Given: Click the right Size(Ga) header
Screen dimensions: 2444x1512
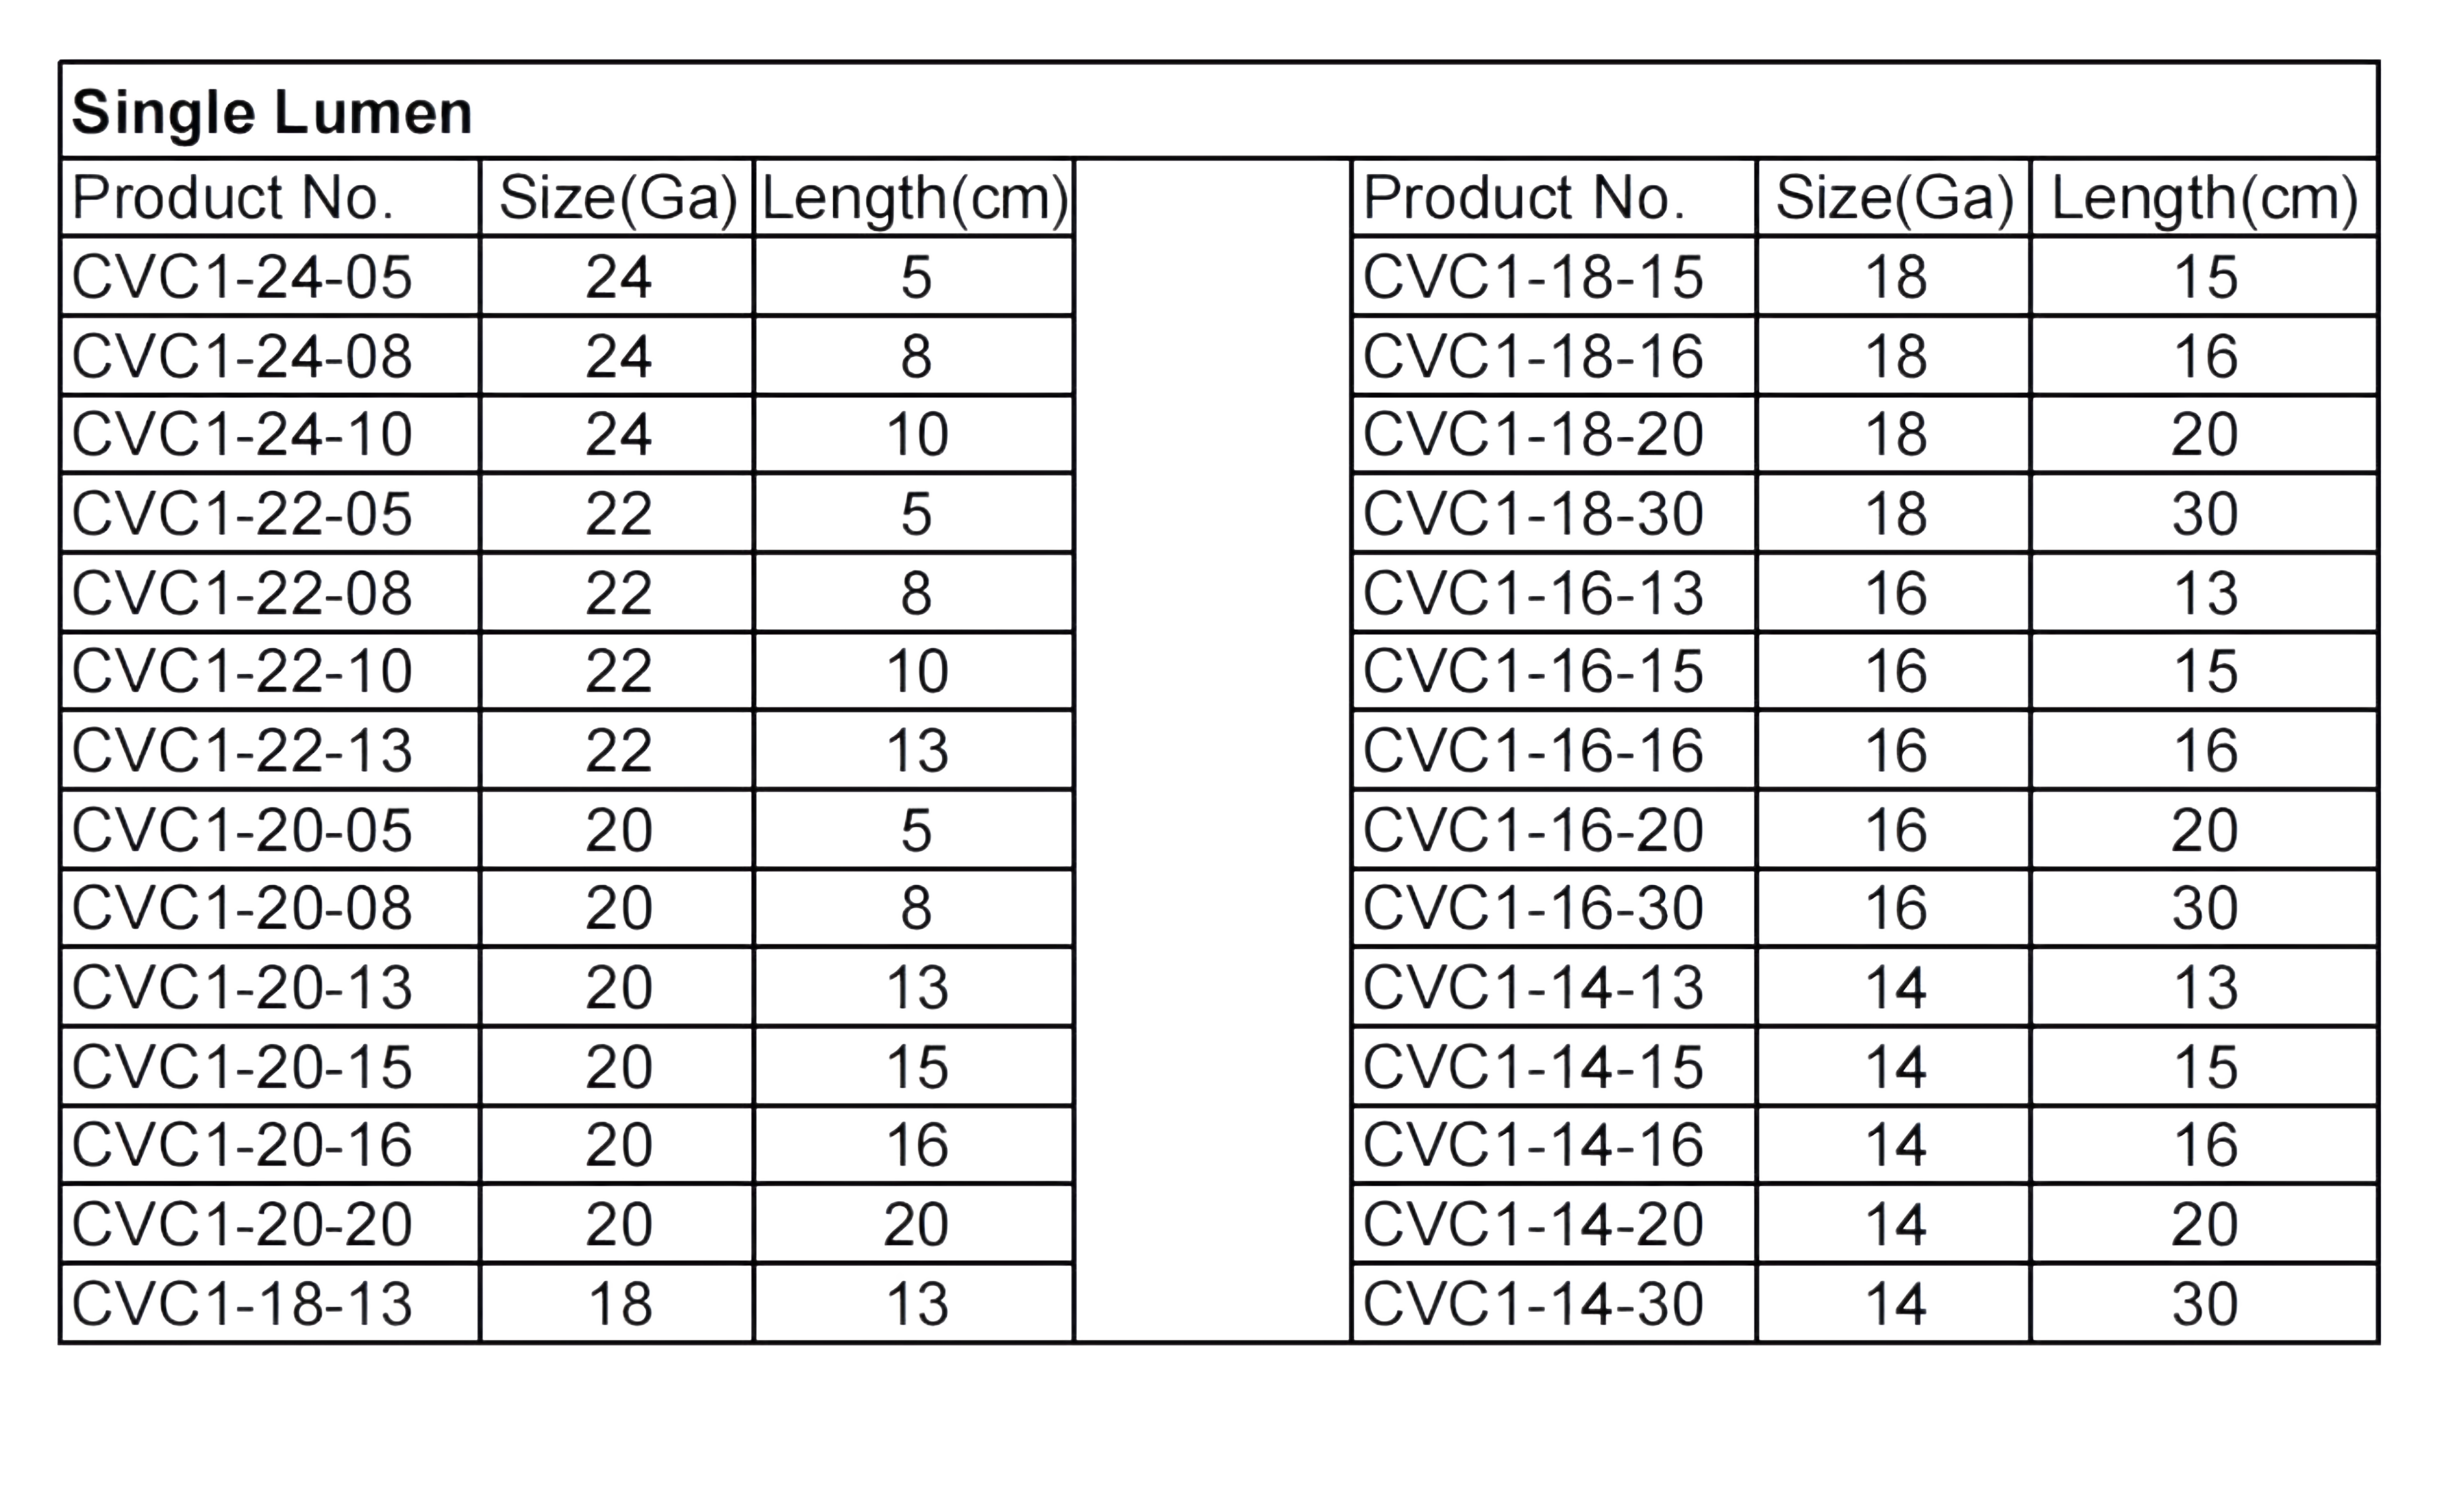Looking at the screenshot, I should (1893, 197).
